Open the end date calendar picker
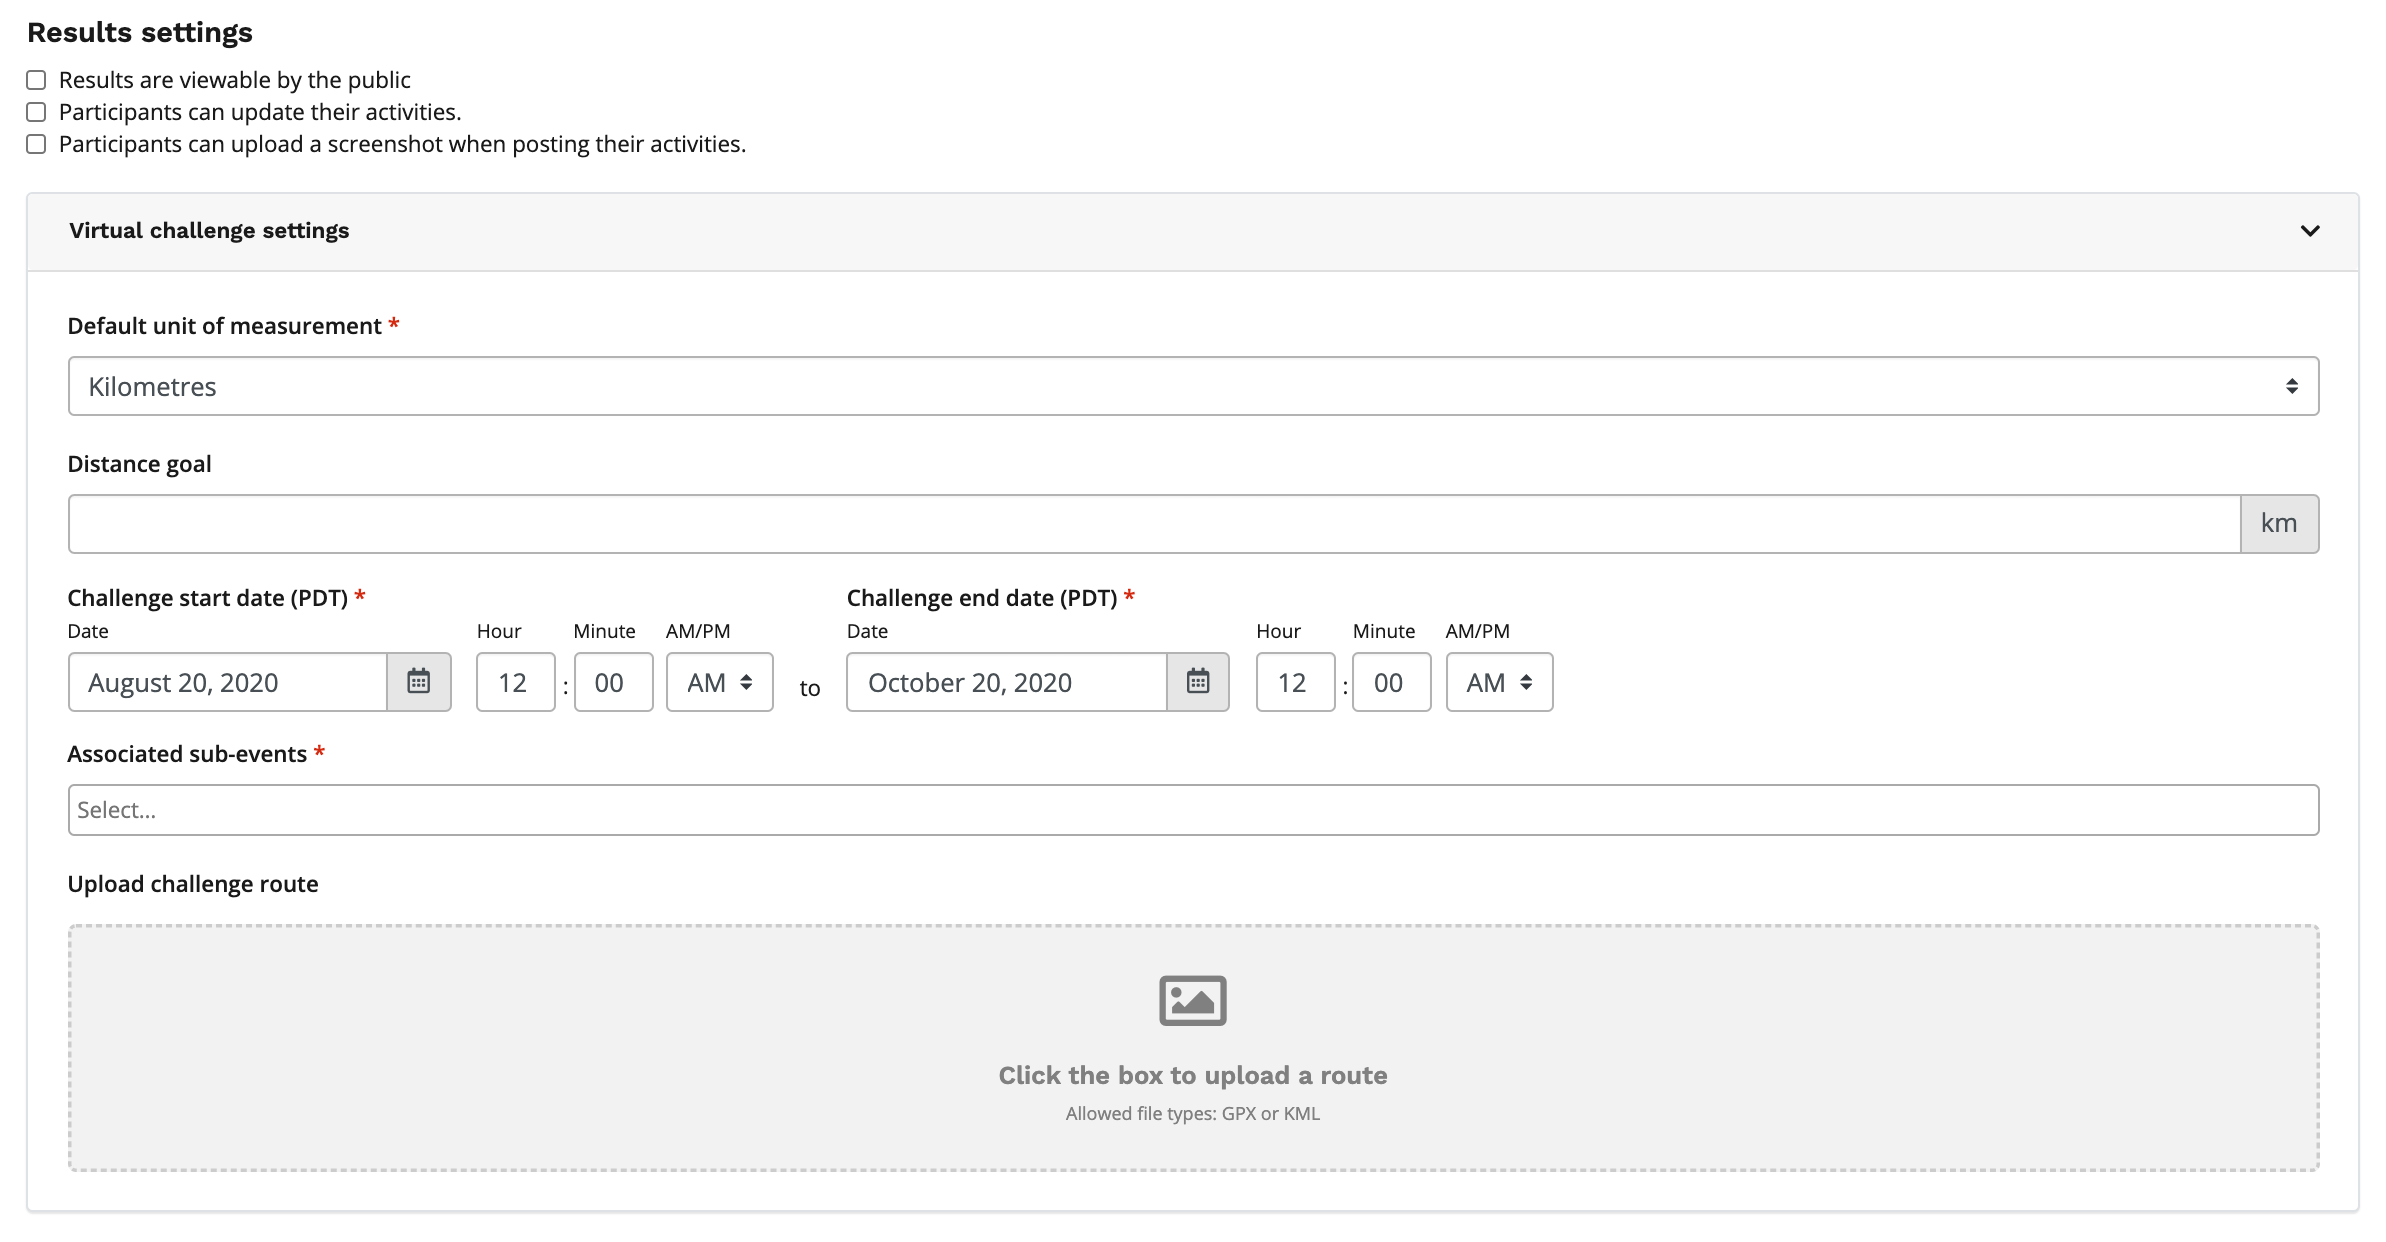Image resolution: width=2386 pixels, height=1242 pixels. pos(1197,682)
